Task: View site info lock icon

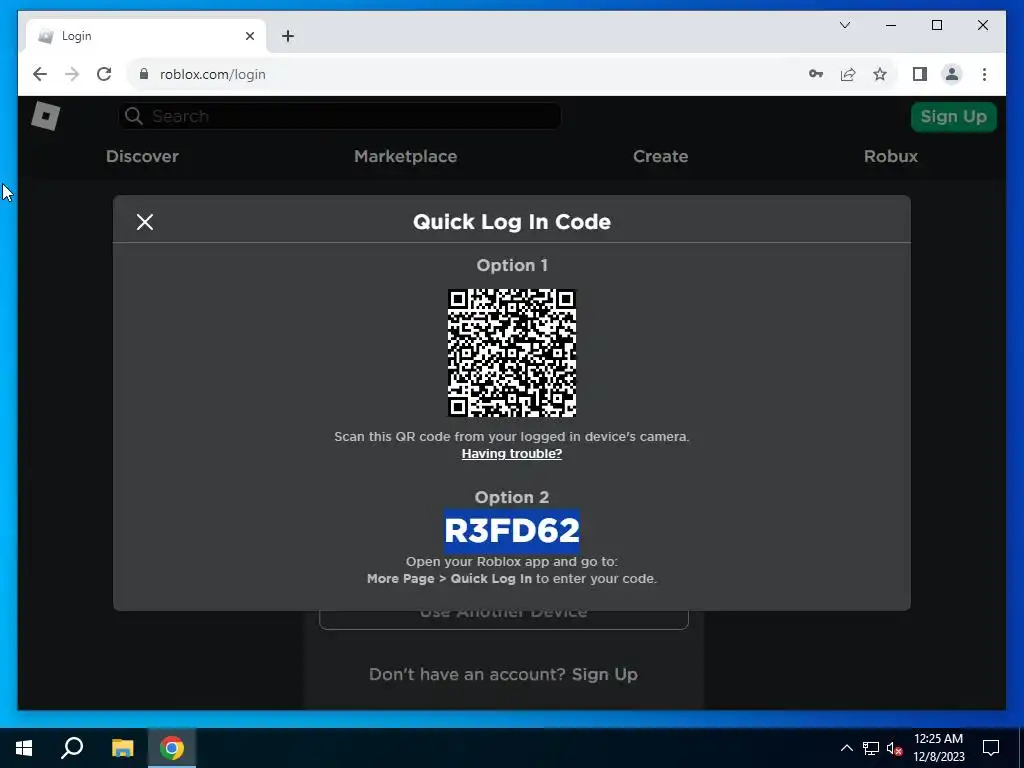Action: [144, 74]
